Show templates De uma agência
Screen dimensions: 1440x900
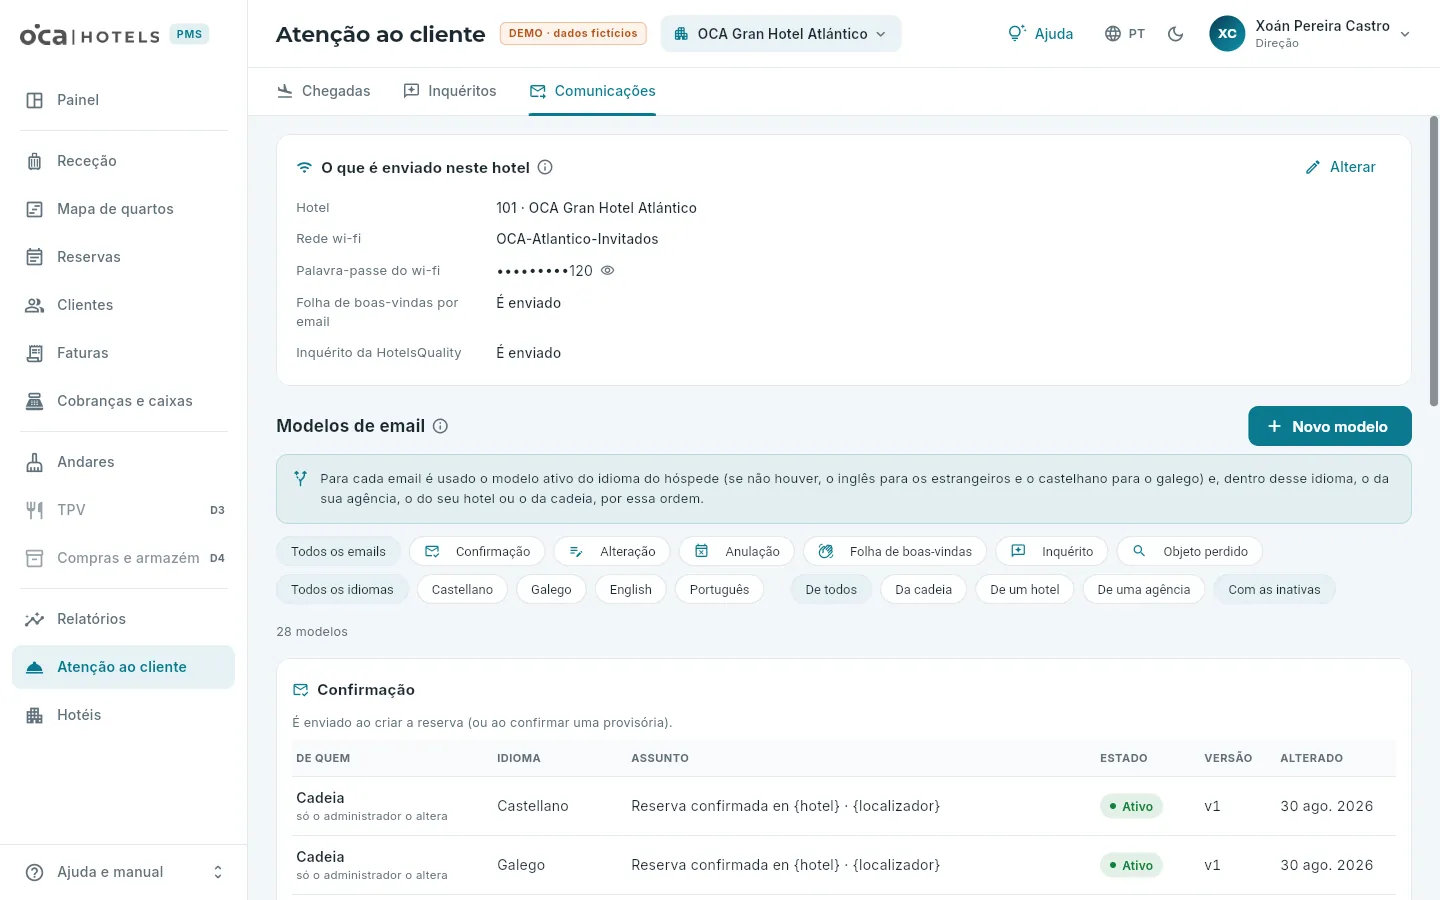pyautogui.click(x=1143, y=590)
